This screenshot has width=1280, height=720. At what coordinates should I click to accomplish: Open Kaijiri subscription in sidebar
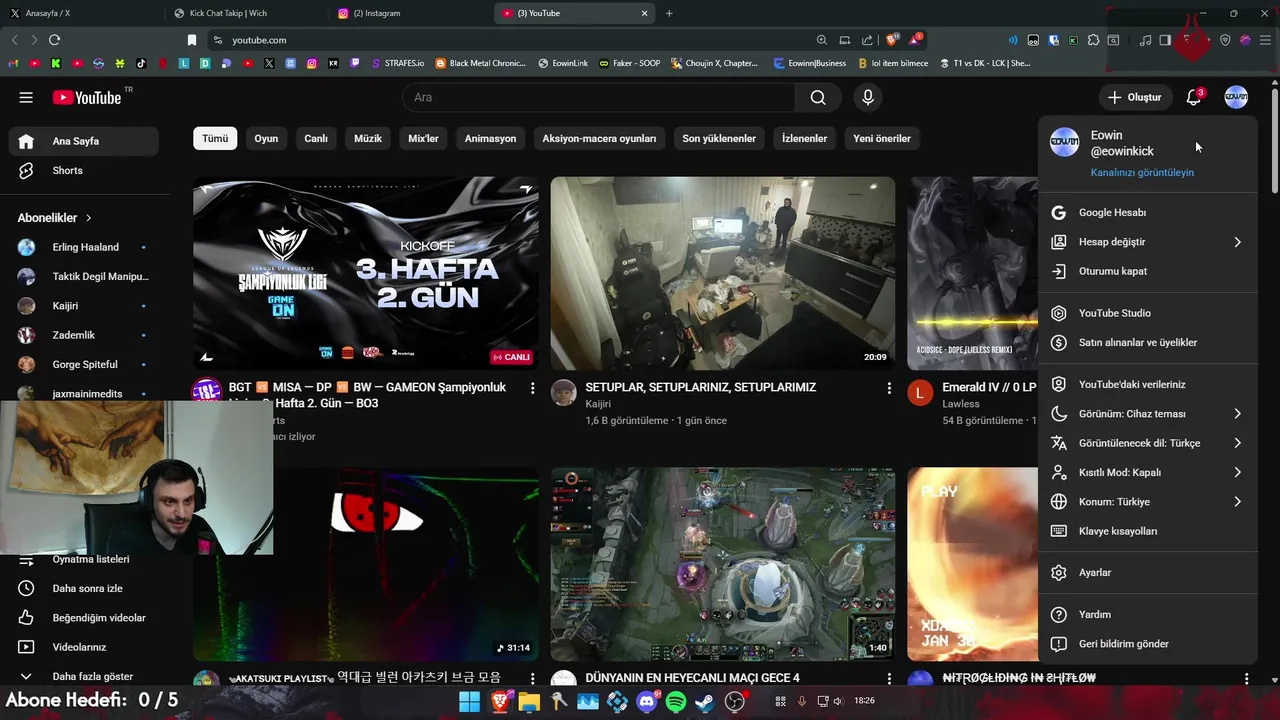[83, 306]
